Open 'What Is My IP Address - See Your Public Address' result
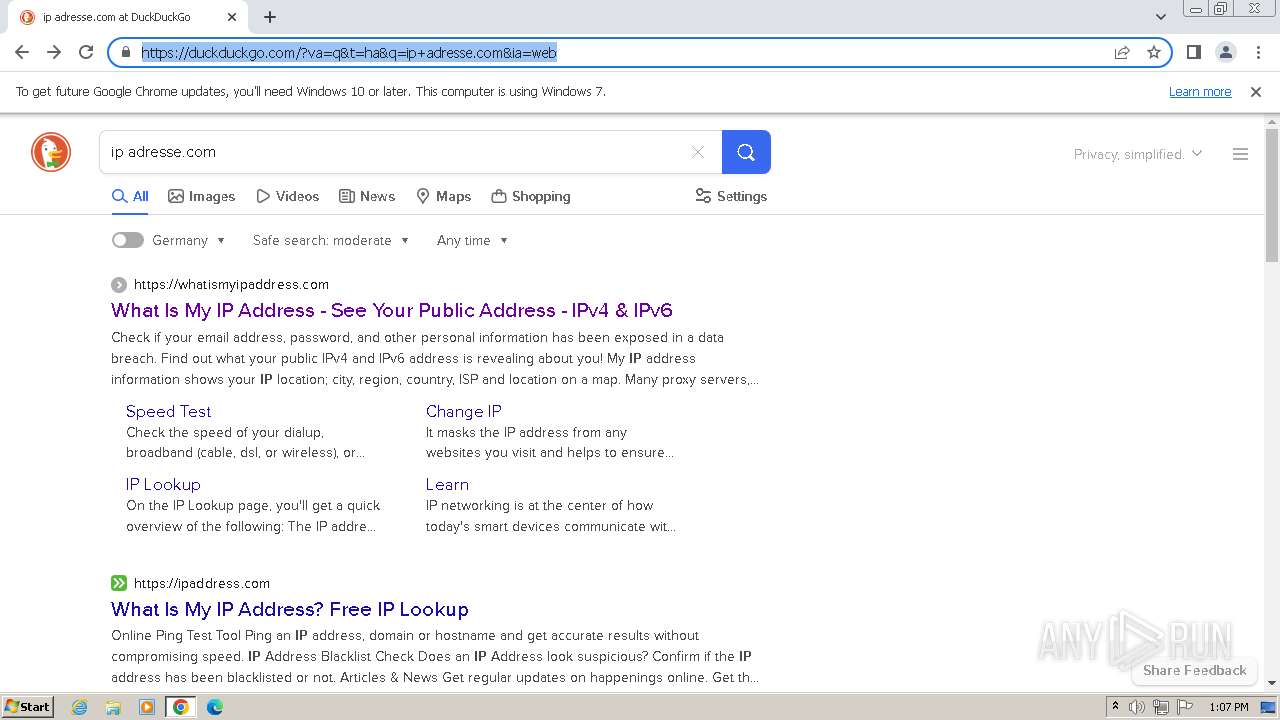Screen dimensions: 1280x720 pyautogui.click(x=392, y=310)
